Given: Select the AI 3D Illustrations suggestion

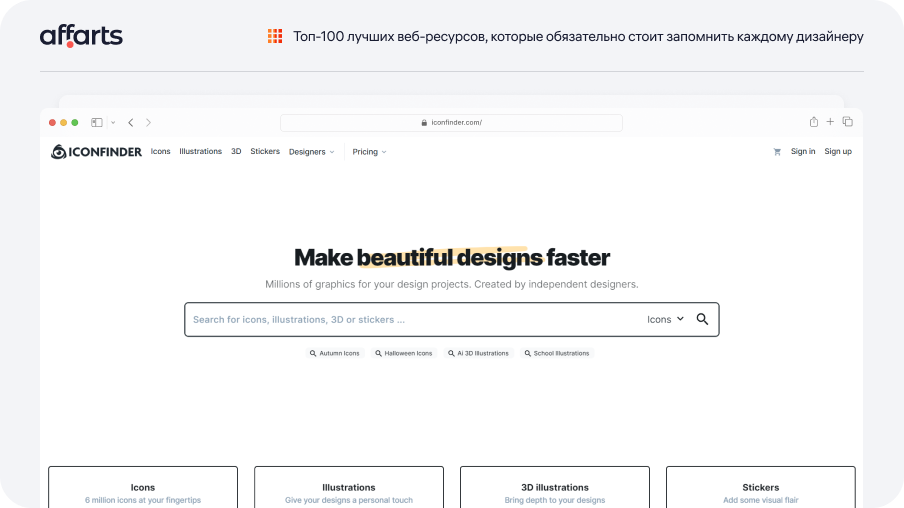Looking at the screenshot, I should [x=478, y=353].
